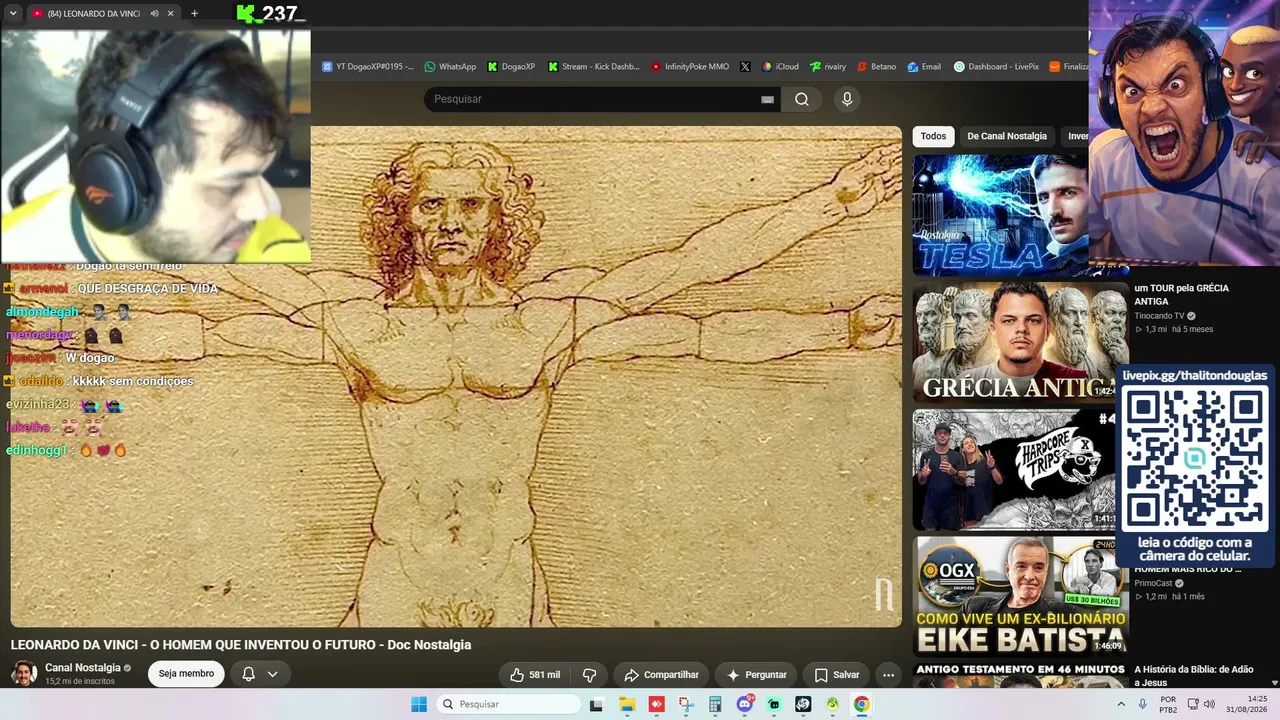This screenshot has width=1280, height=720.
Task: Dislike the Leonardo da Vinci video
Action: click(x=590, y=675)
